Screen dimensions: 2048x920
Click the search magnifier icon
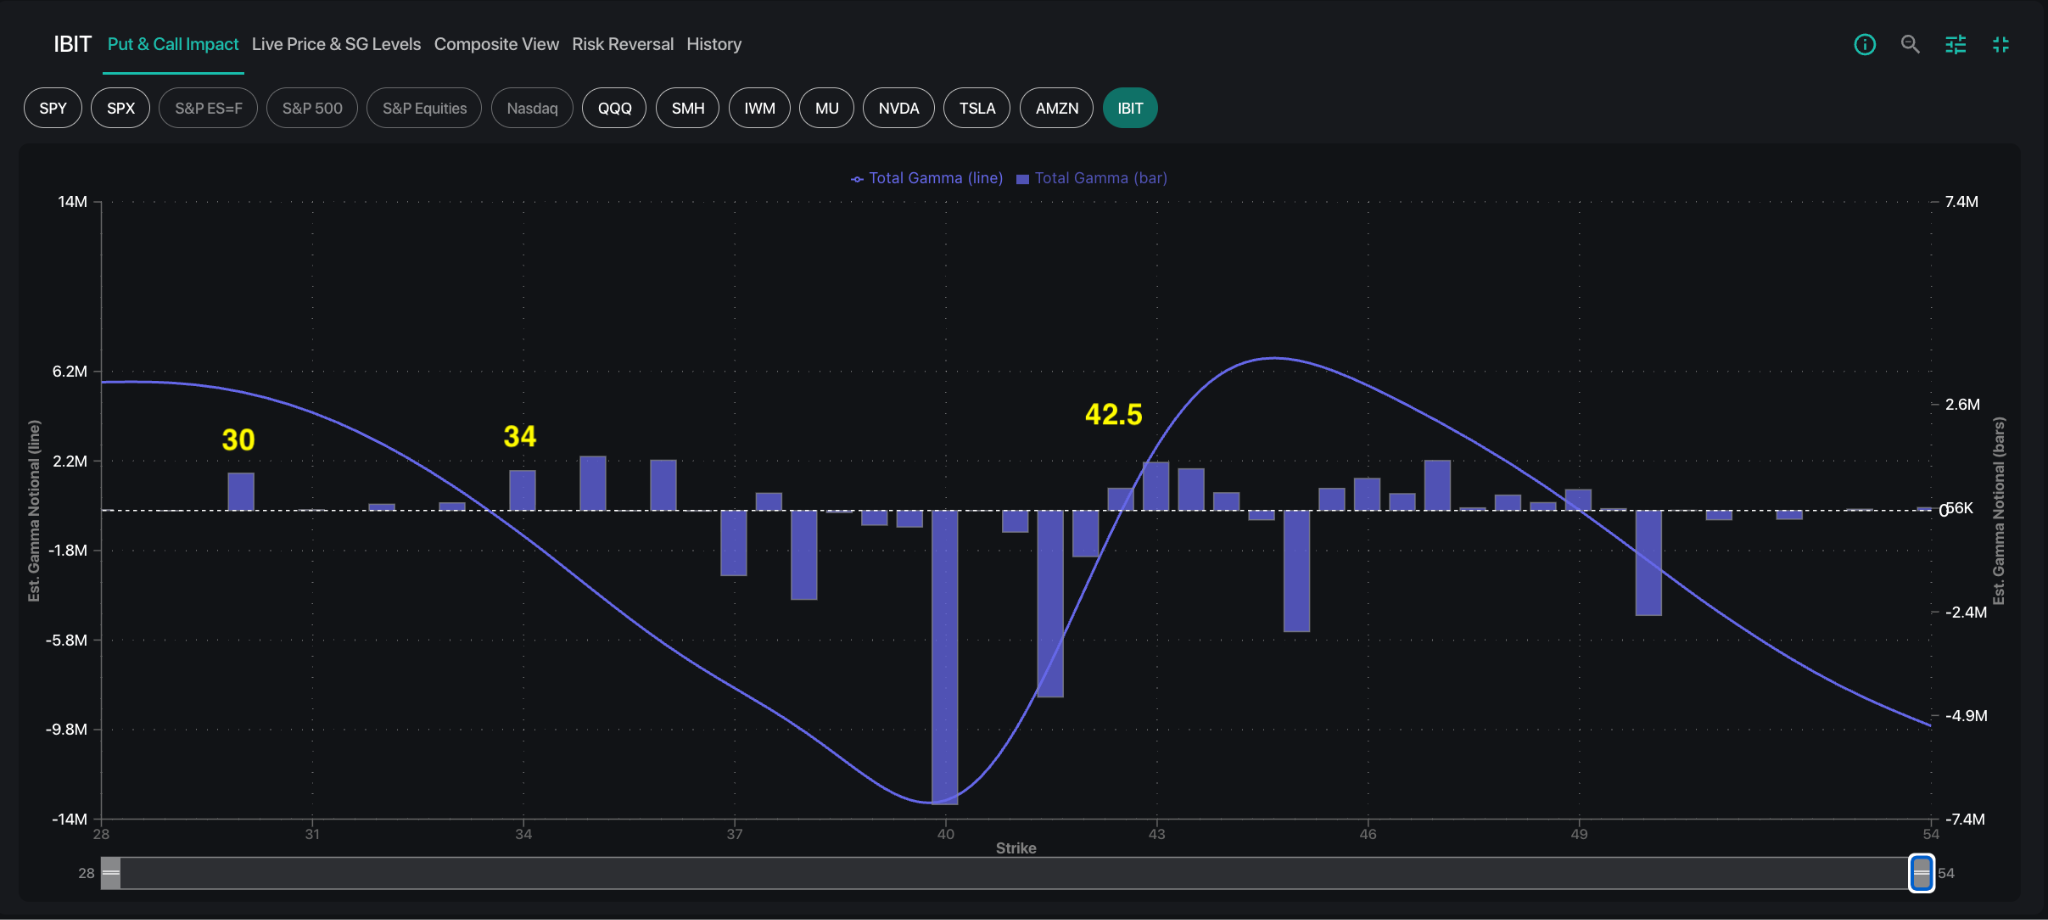click(1910, 44)
